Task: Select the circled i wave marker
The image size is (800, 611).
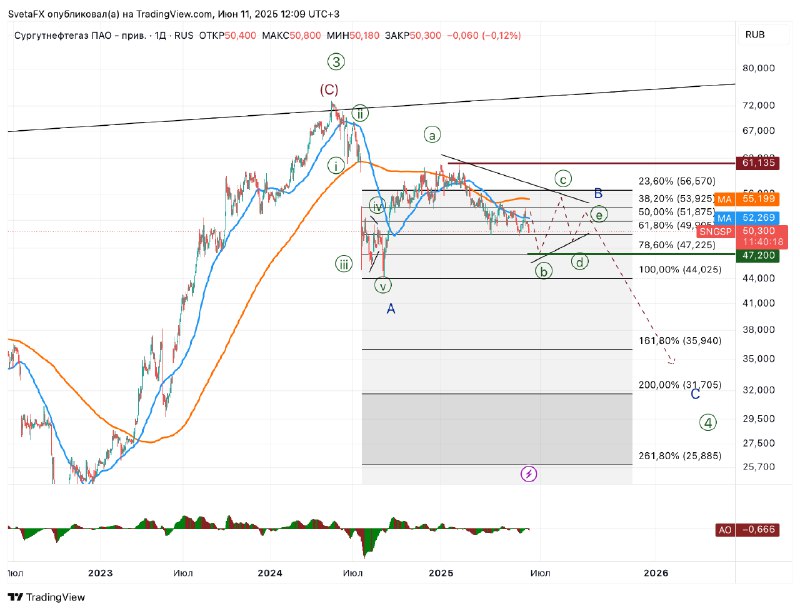Action: pyautogui.click(x=336, y=166)
